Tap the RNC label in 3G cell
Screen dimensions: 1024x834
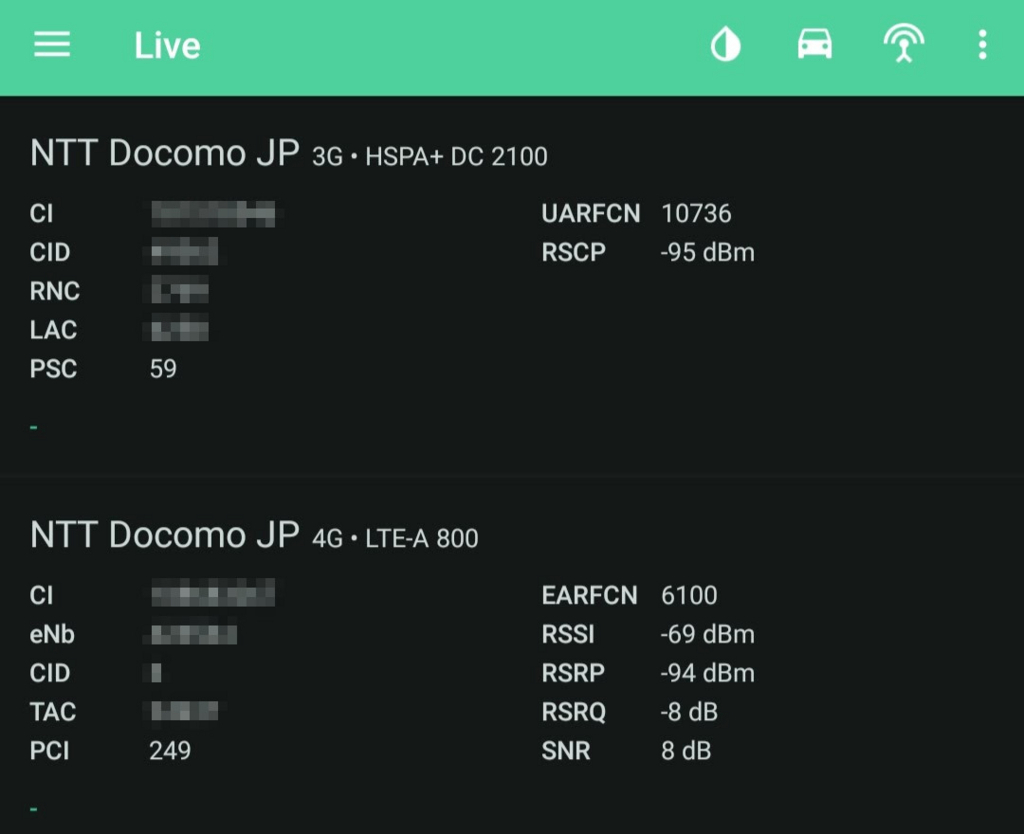[55, 291]
